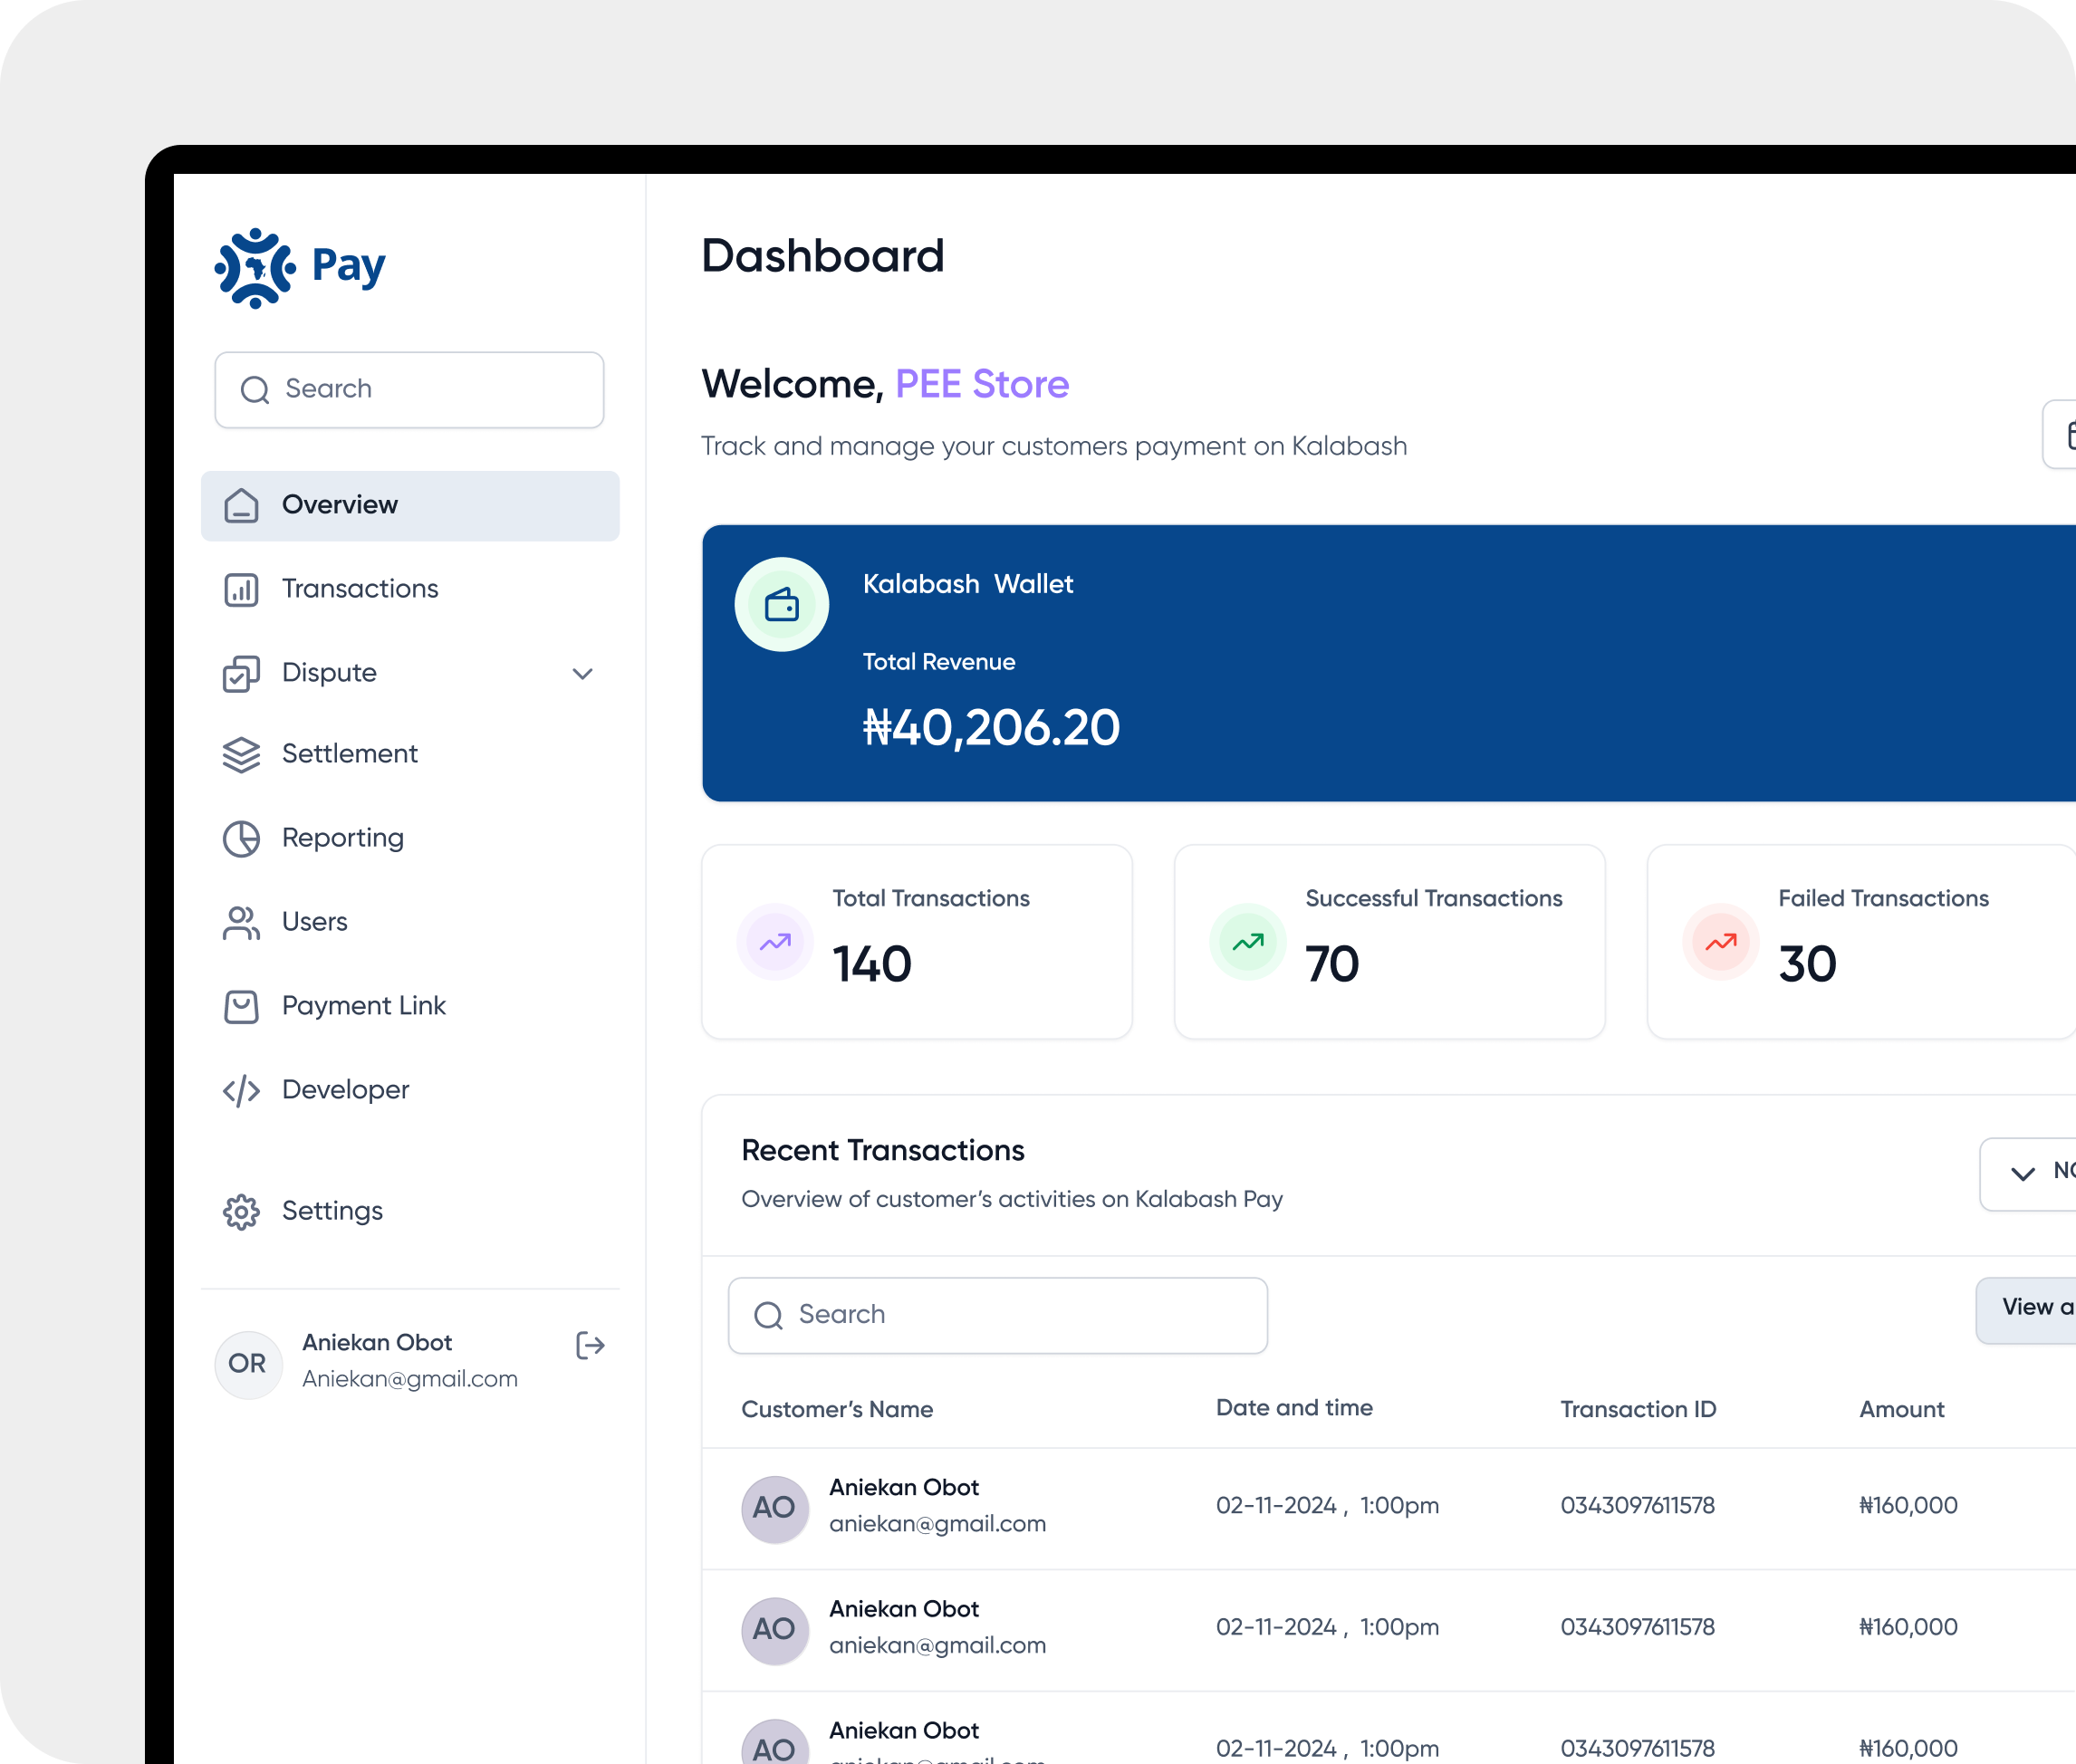This screenshot has height=1764, width=2076.
Task: Click the Recent Transactions heading
Action: click(x=883, y=1151)
